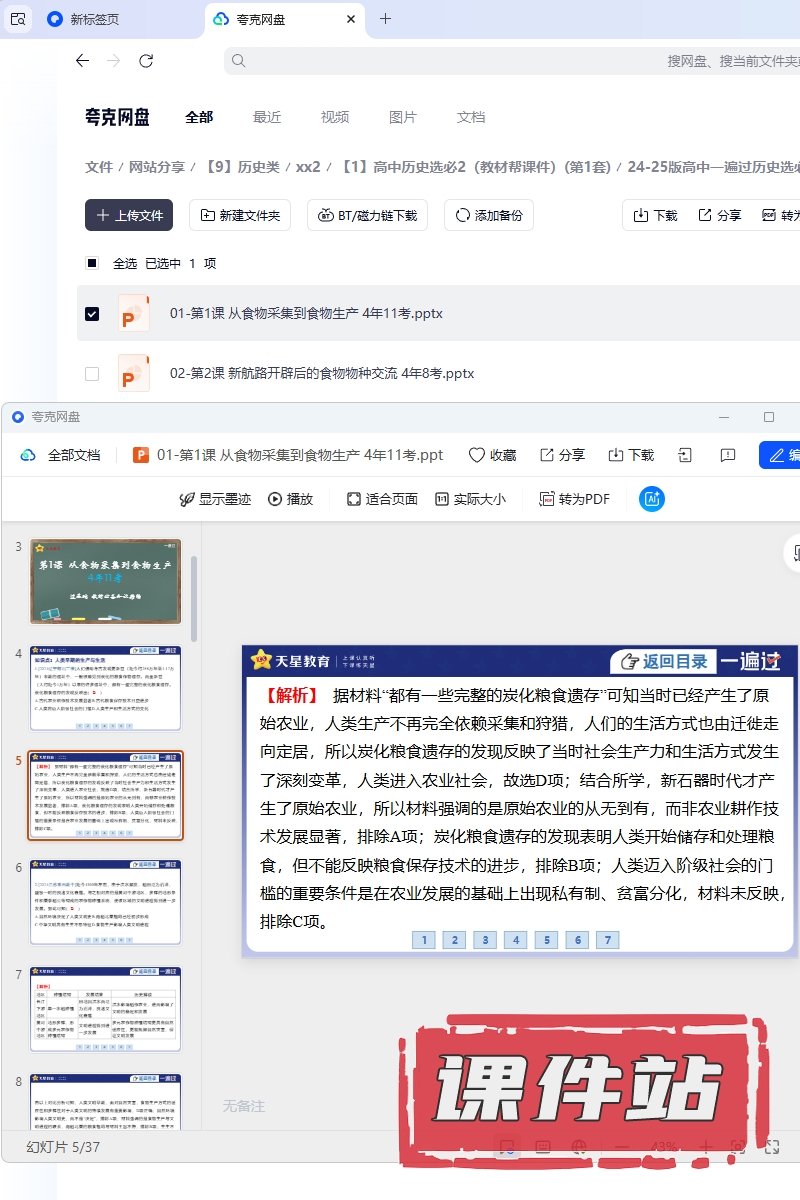Select 适合页面 fit page option
This screenshot has height=1200, width=800.
(x=382, y=499)
